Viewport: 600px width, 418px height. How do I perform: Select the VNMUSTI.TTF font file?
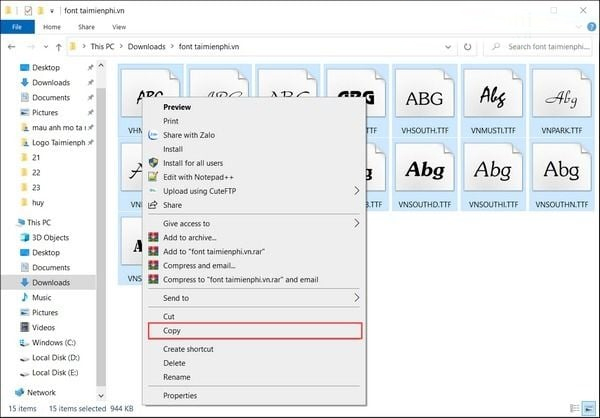493,101
